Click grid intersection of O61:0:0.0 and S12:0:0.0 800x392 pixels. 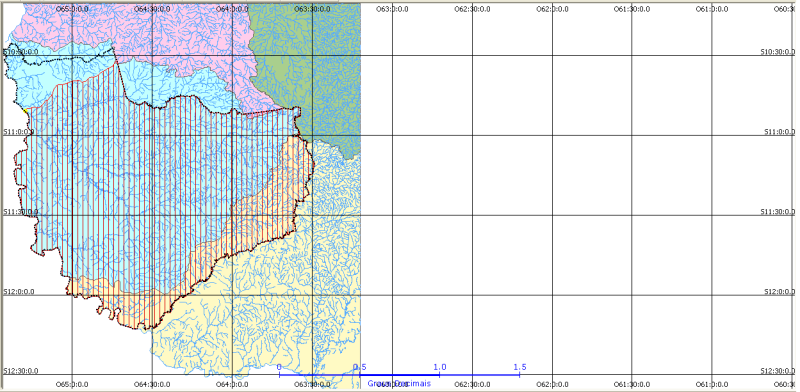pyautogui.click(x=712, y=295)
